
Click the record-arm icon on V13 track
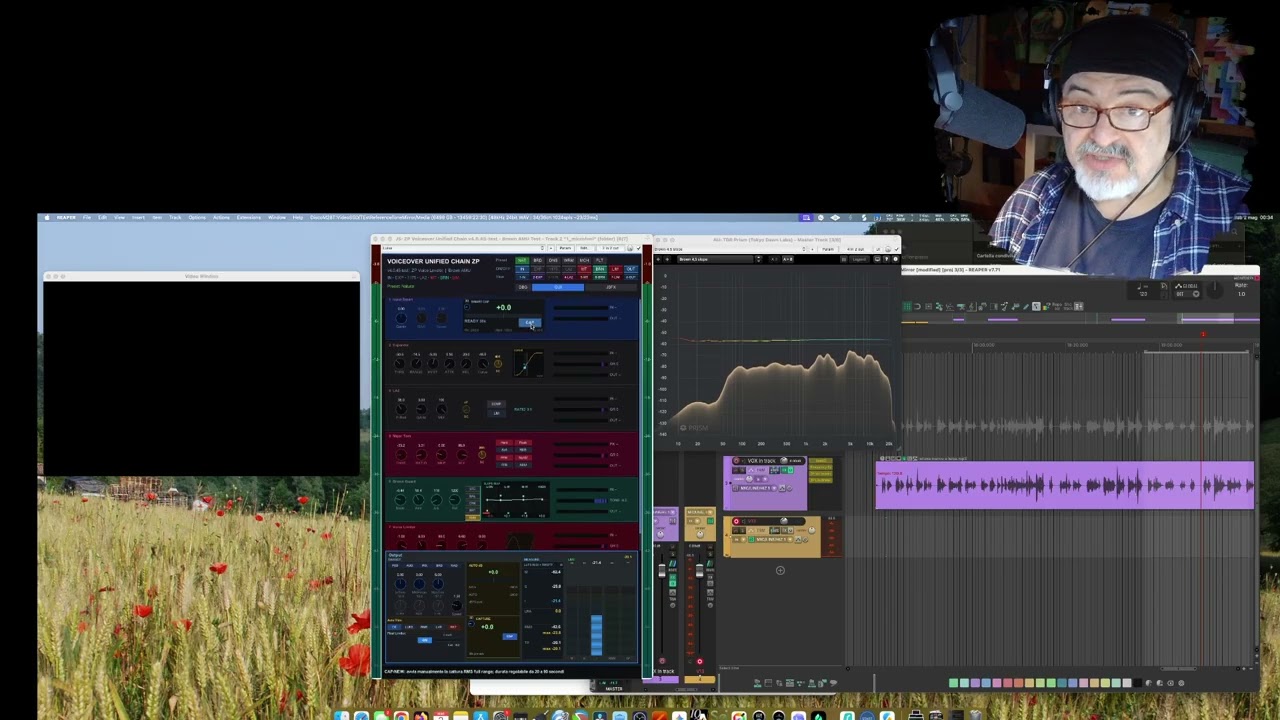point(736,521)
